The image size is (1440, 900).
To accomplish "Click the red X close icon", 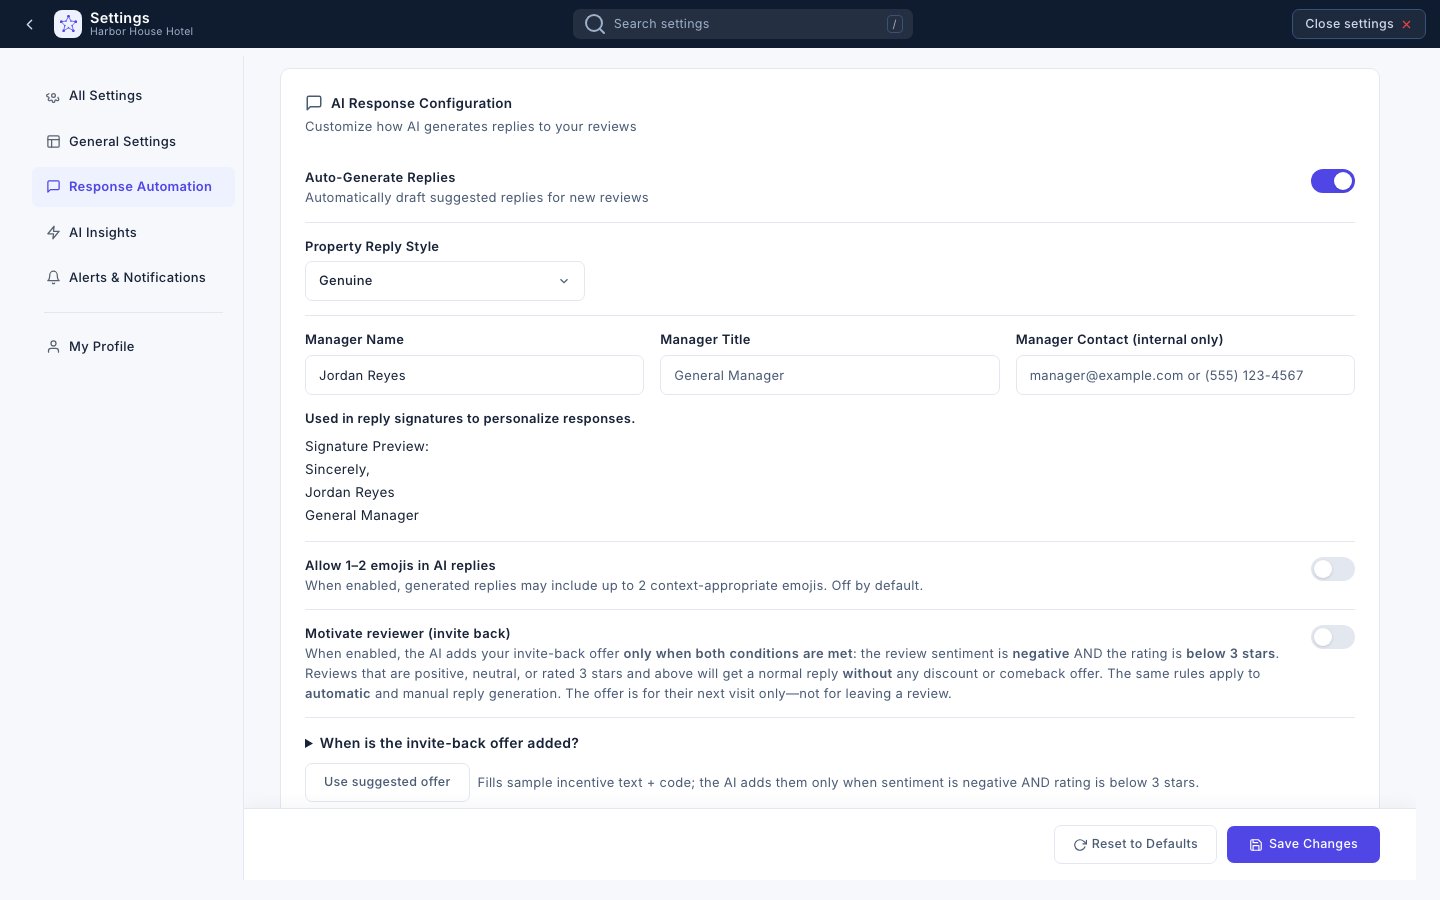I will click(x=1406, y=24).
